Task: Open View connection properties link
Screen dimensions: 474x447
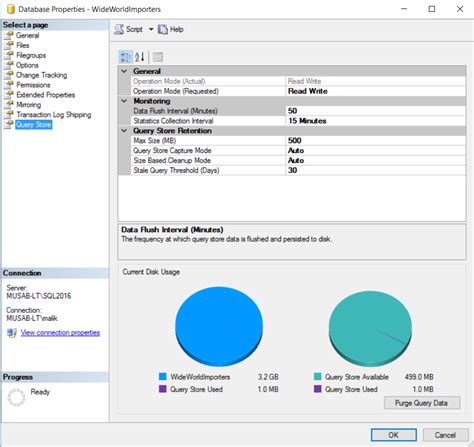Action: coord(60,333)
